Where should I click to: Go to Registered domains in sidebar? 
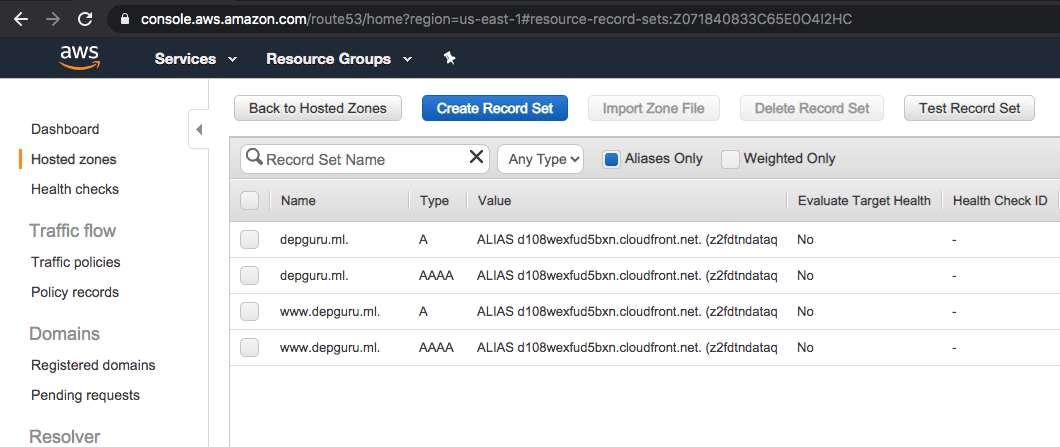click(x=93, y=365)
